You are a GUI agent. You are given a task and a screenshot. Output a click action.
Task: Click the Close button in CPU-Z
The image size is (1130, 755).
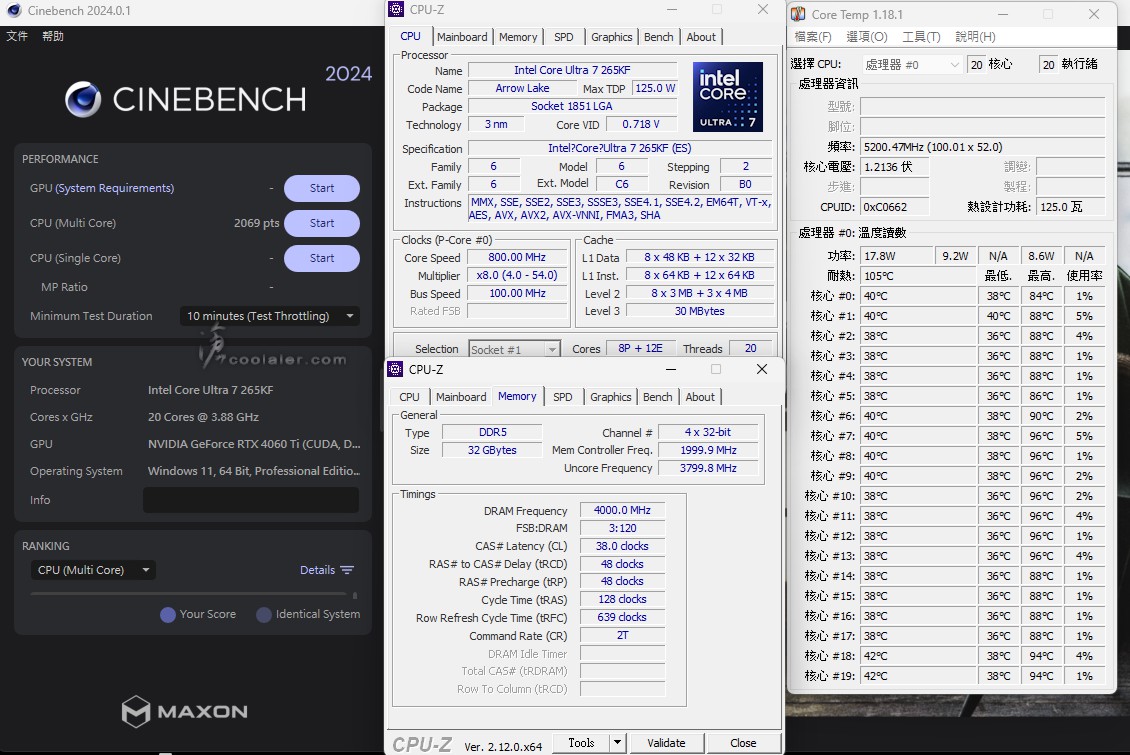coord(743,743)
